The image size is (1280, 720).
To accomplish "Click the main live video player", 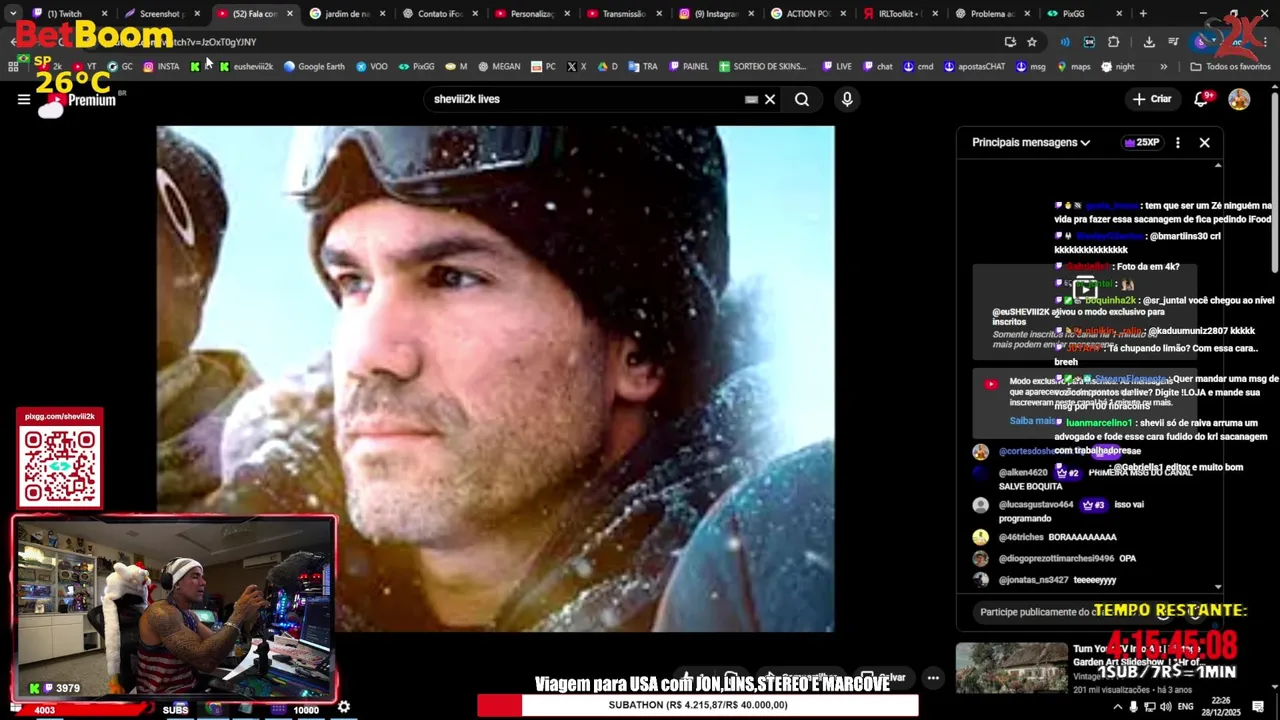I will pos(495,378).
